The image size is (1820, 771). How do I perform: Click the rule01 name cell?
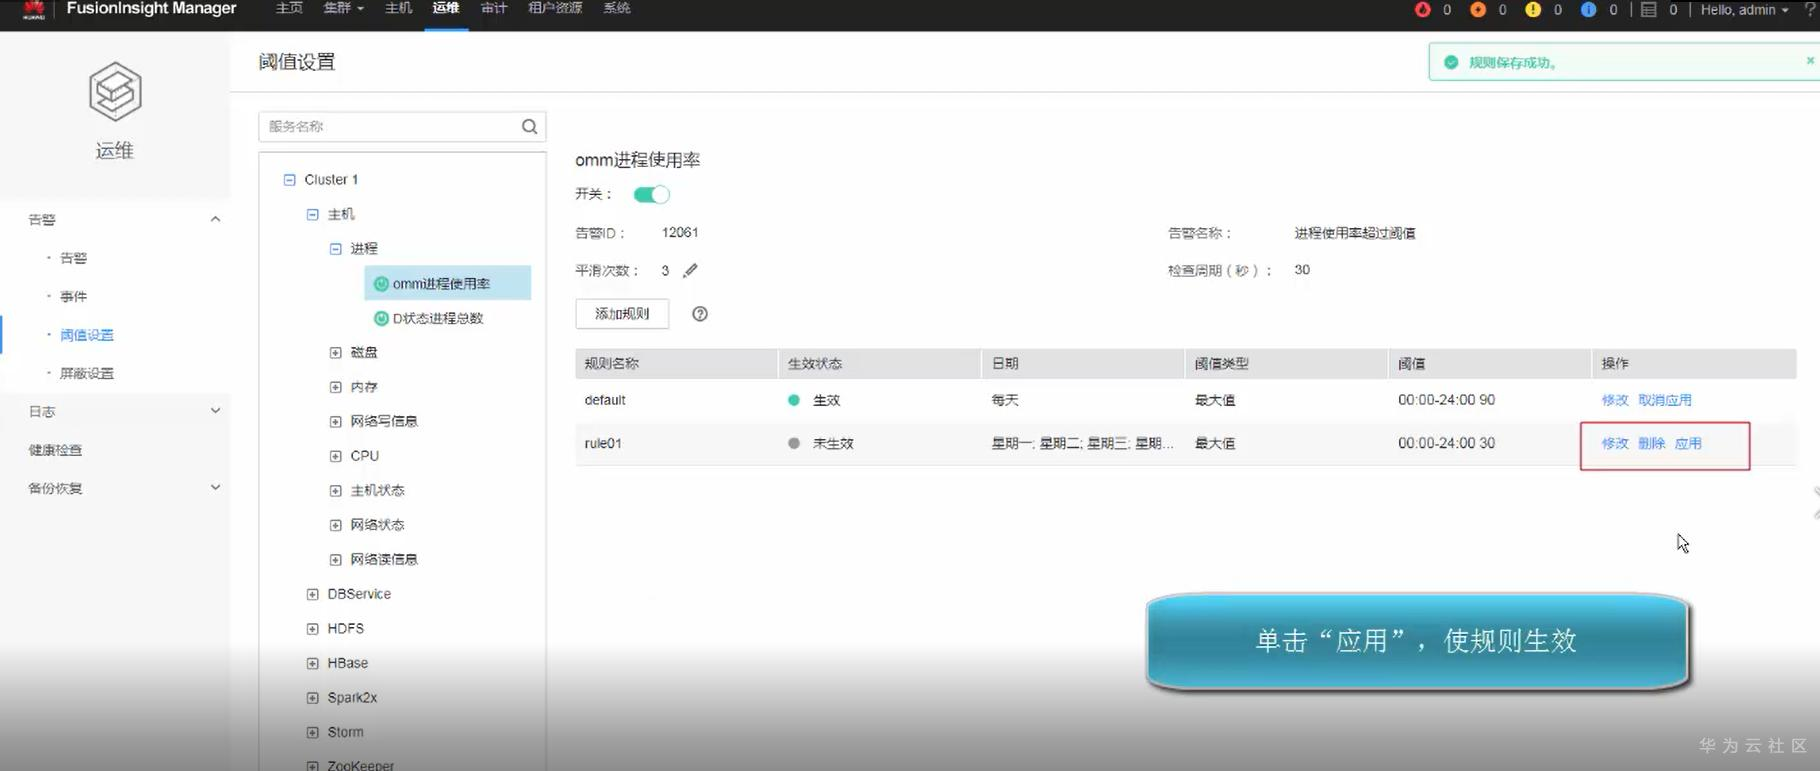[x=603, y=443]
